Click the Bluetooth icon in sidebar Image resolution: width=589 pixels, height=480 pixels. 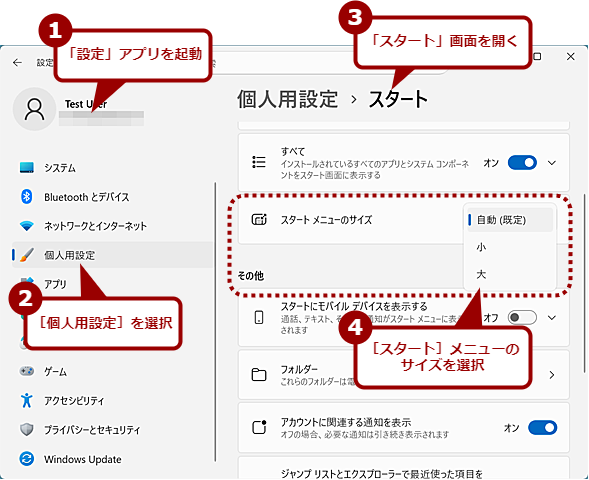click(x=27, y=196)
